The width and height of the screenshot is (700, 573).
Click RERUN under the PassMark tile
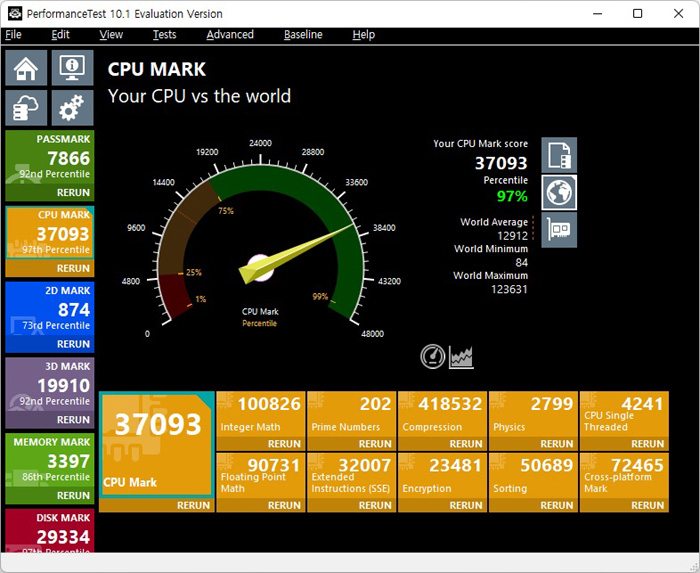click(x=73, y=193)
